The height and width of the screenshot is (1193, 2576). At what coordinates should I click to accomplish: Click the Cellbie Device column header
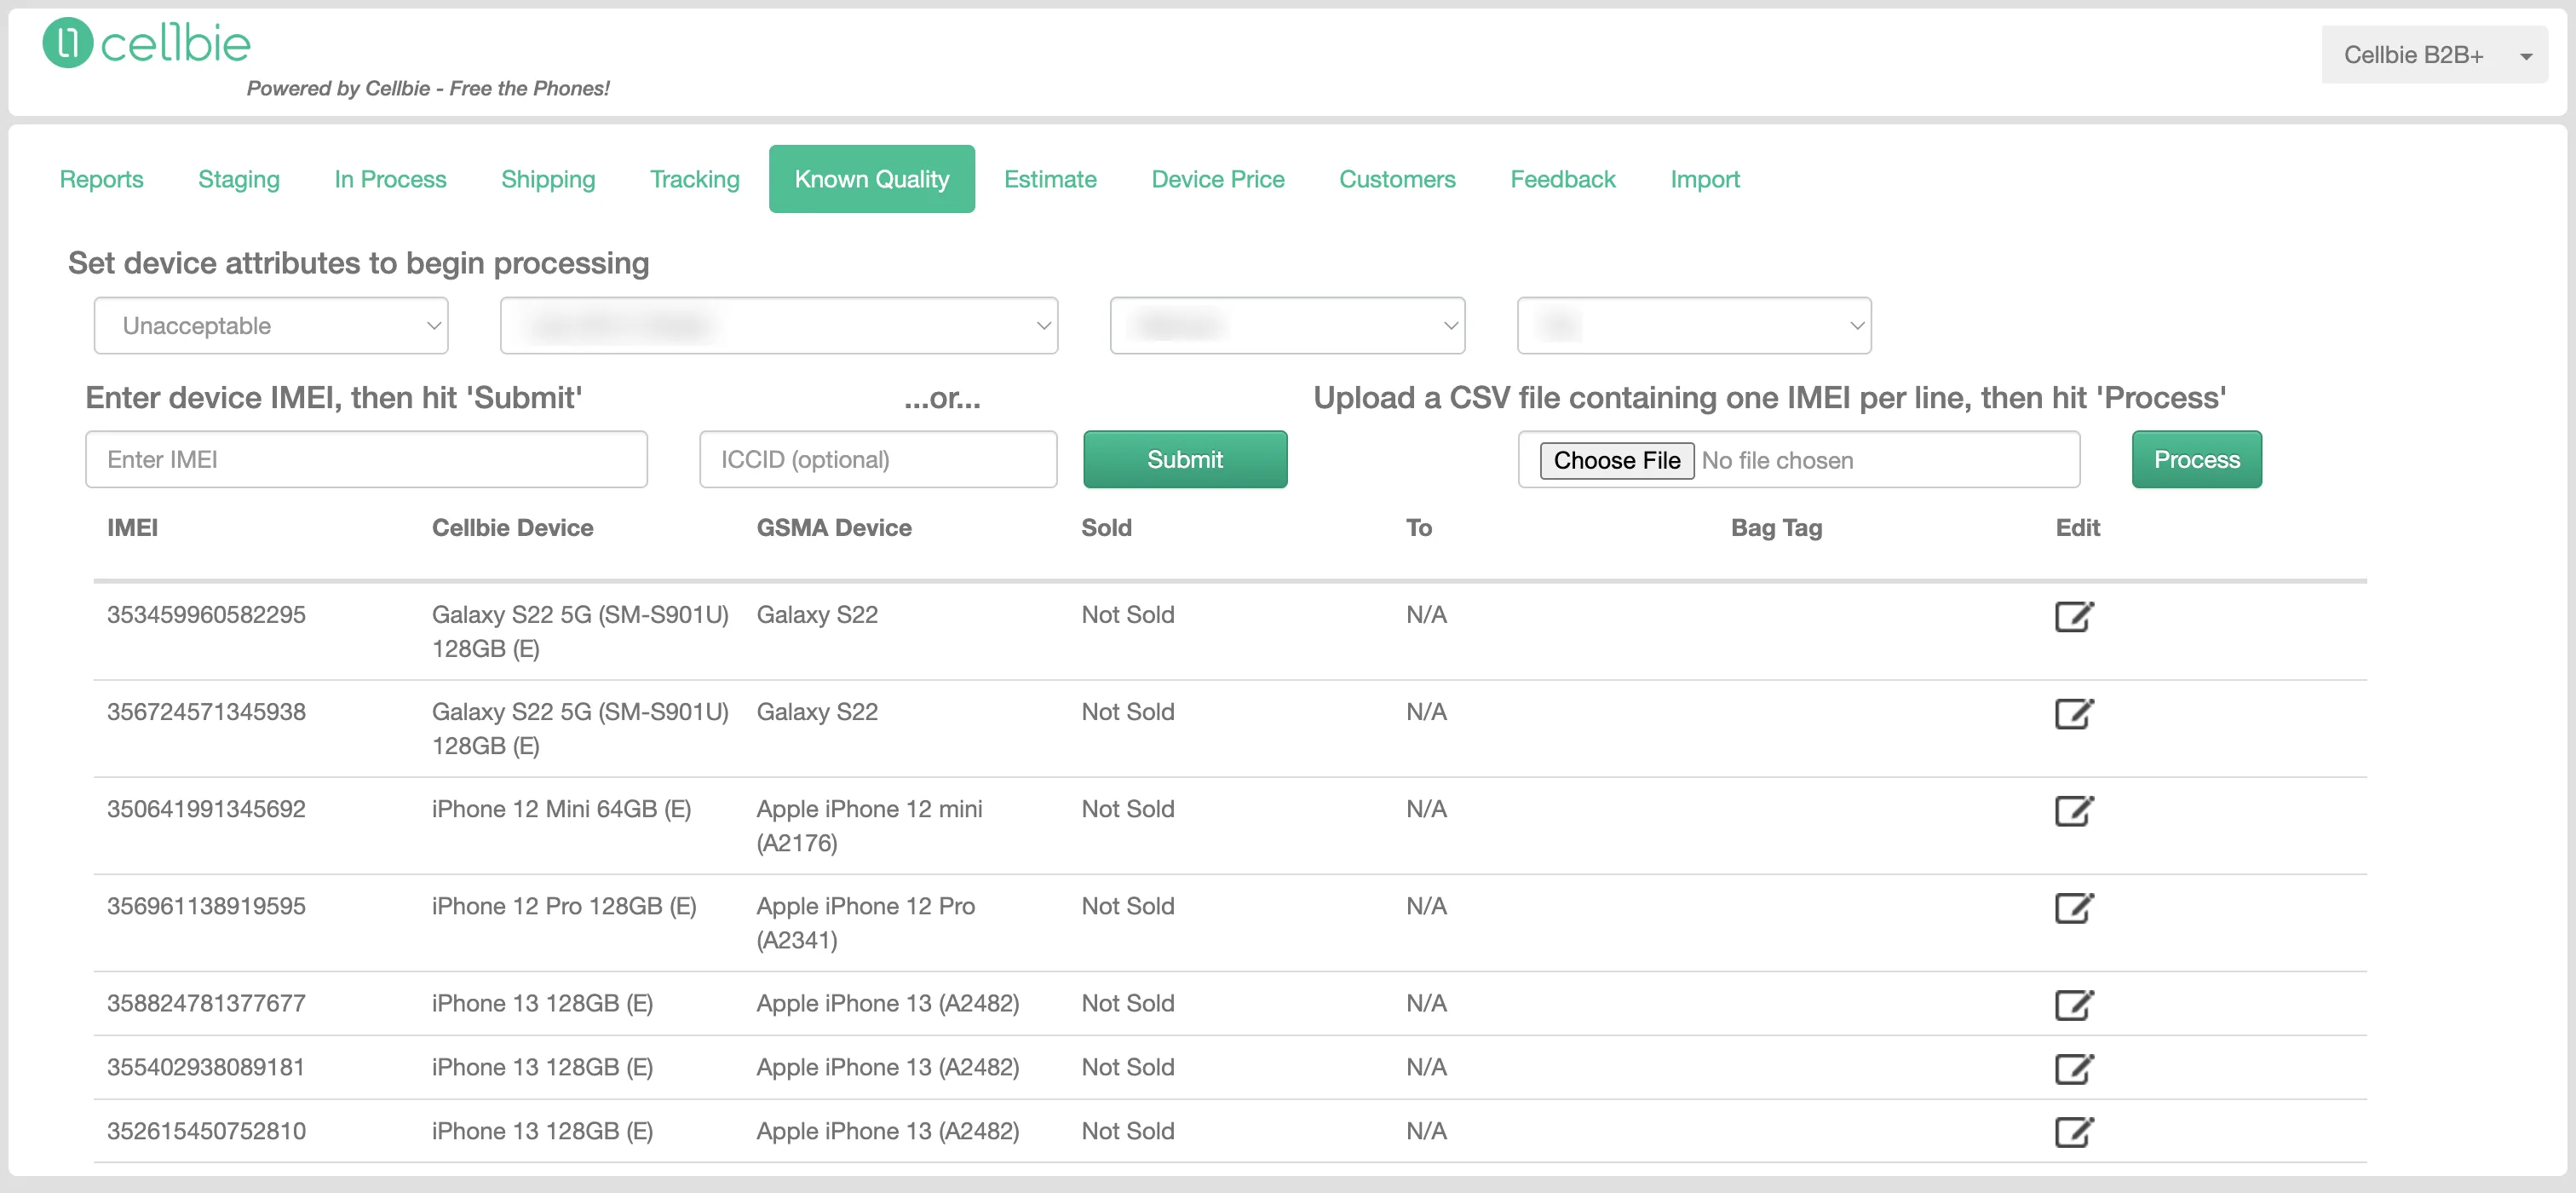(x=512, y=528)
